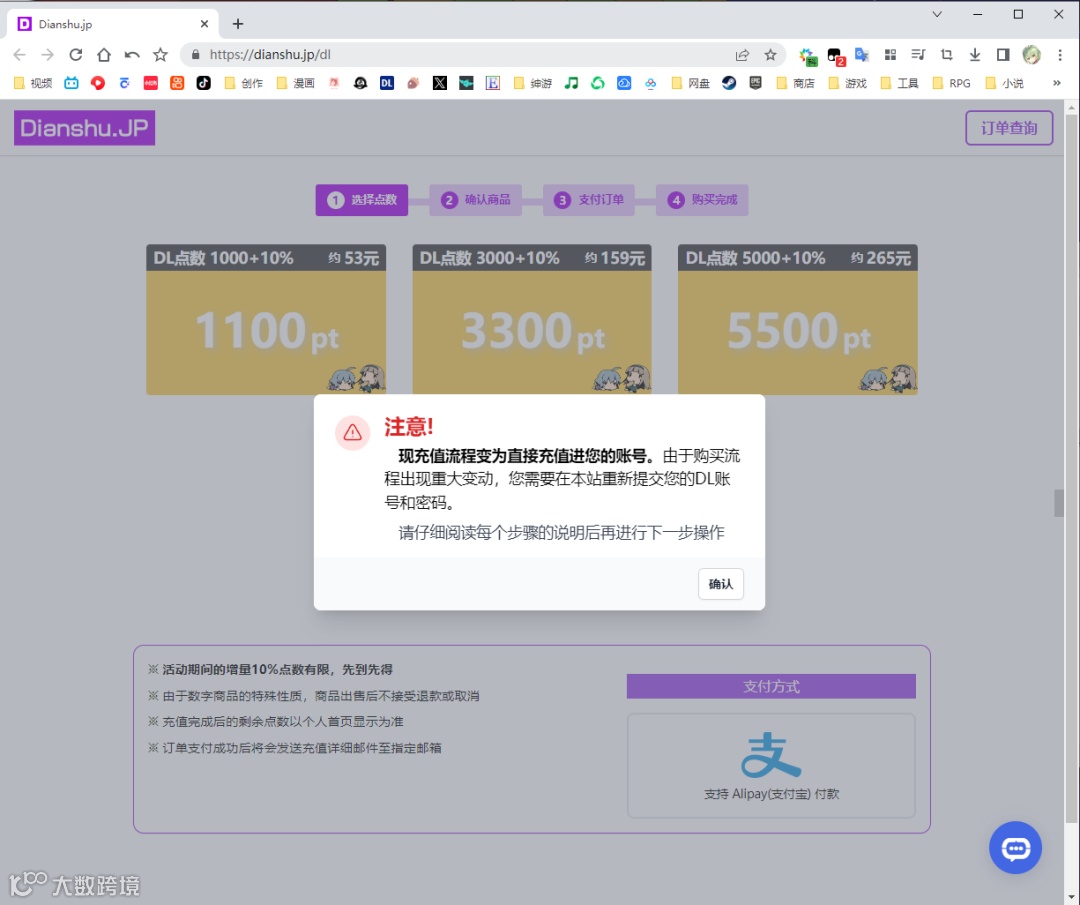Click 确认 in the notice dialog
The image size is (1080, 905).
pos(720,584)
